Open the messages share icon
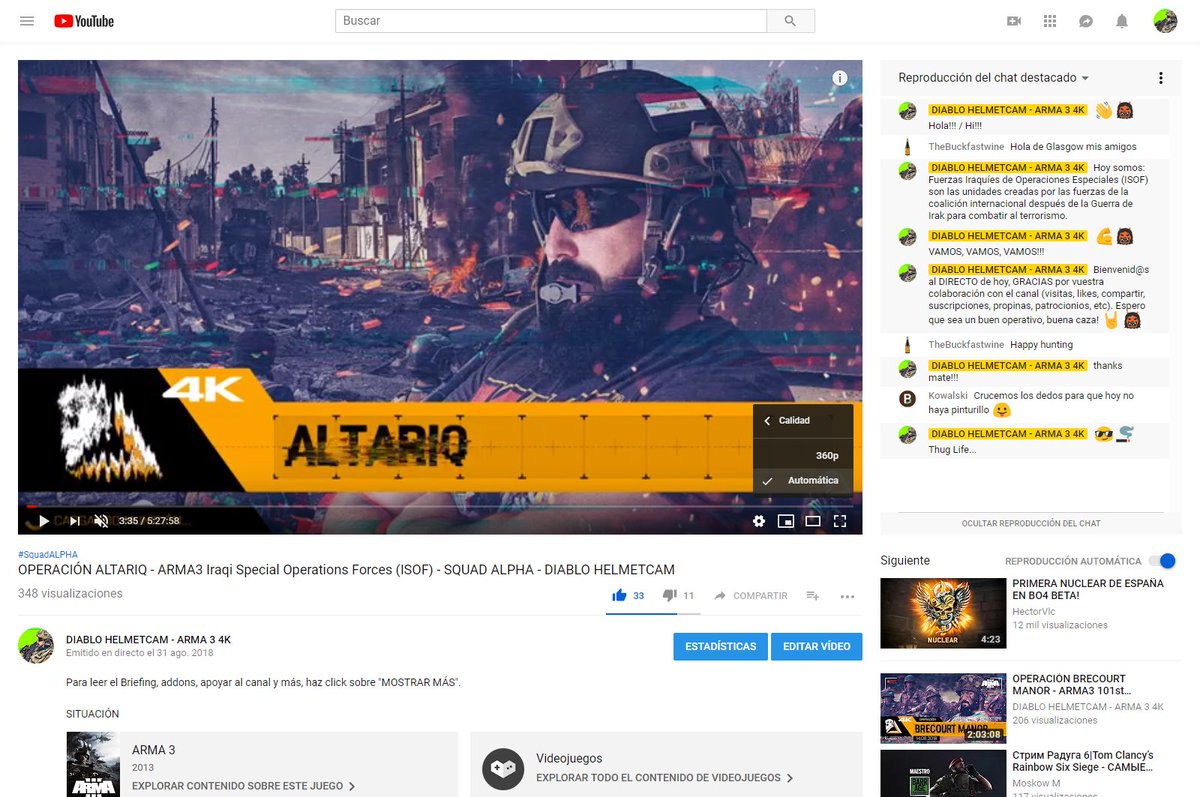The image size is (1200, 797). [1086, 21]
